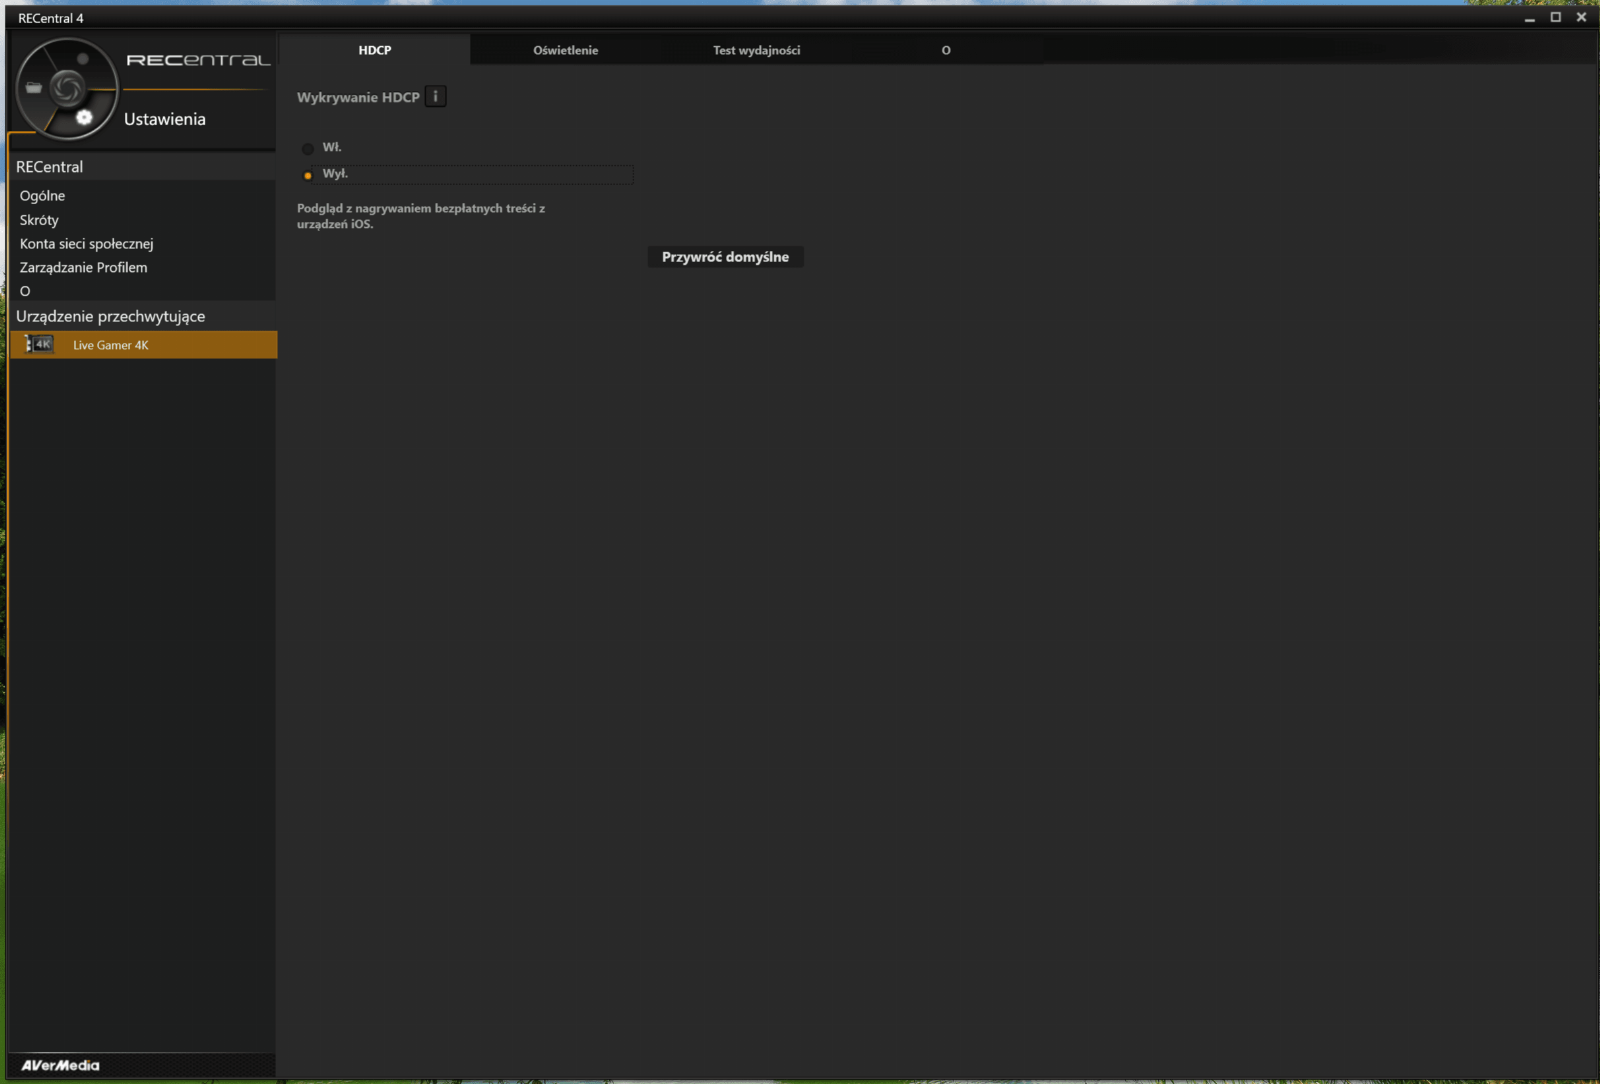
Task: Select the settings gear in the circular dial
Action: pos(84,118)
